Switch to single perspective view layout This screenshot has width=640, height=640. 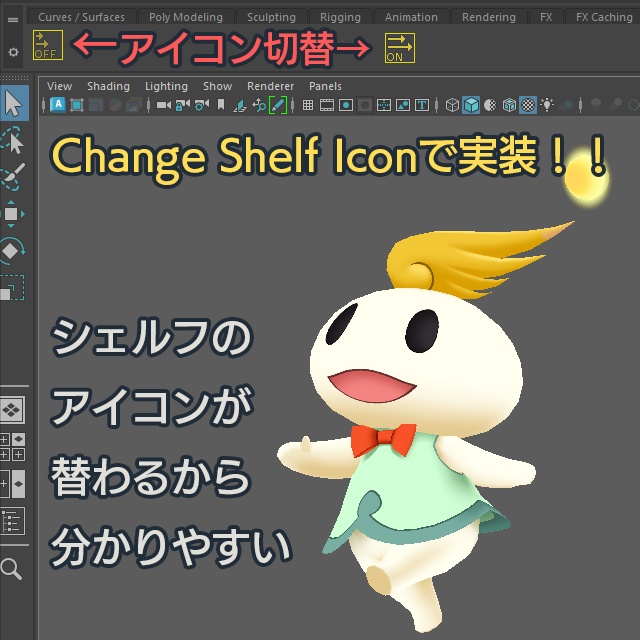point(12,409)
